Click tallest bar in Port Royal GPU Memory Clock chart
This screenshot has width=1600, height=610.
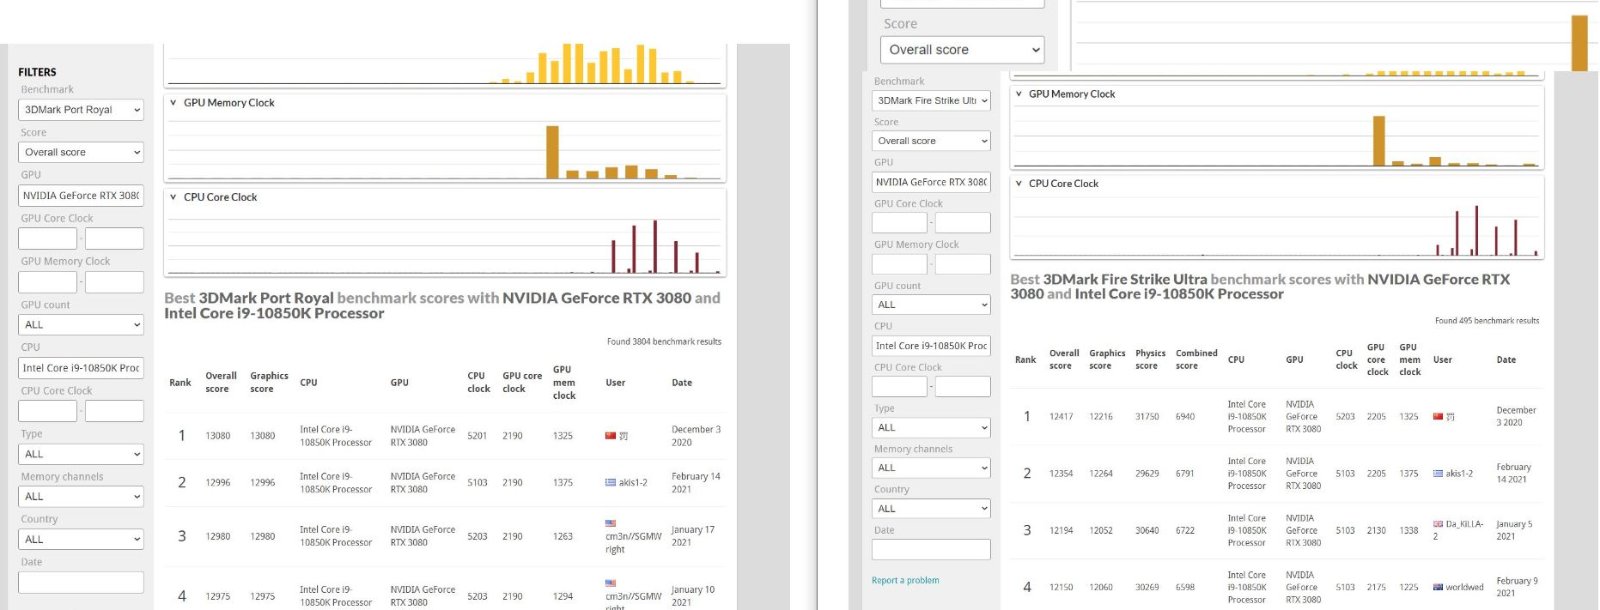coord(552,152)
